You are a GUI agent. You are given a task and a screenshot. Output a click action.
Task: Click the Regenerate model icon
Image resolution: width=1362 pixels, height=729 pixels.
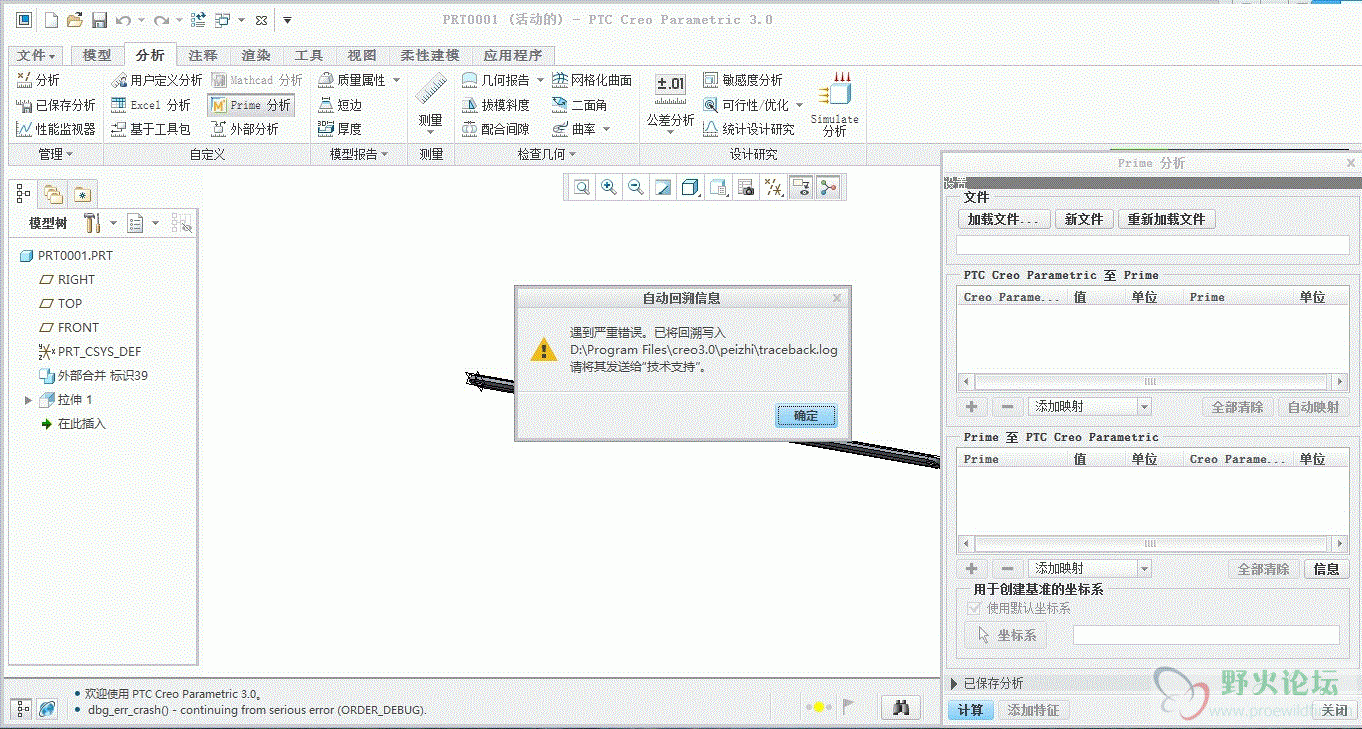[x=198, y=19]
